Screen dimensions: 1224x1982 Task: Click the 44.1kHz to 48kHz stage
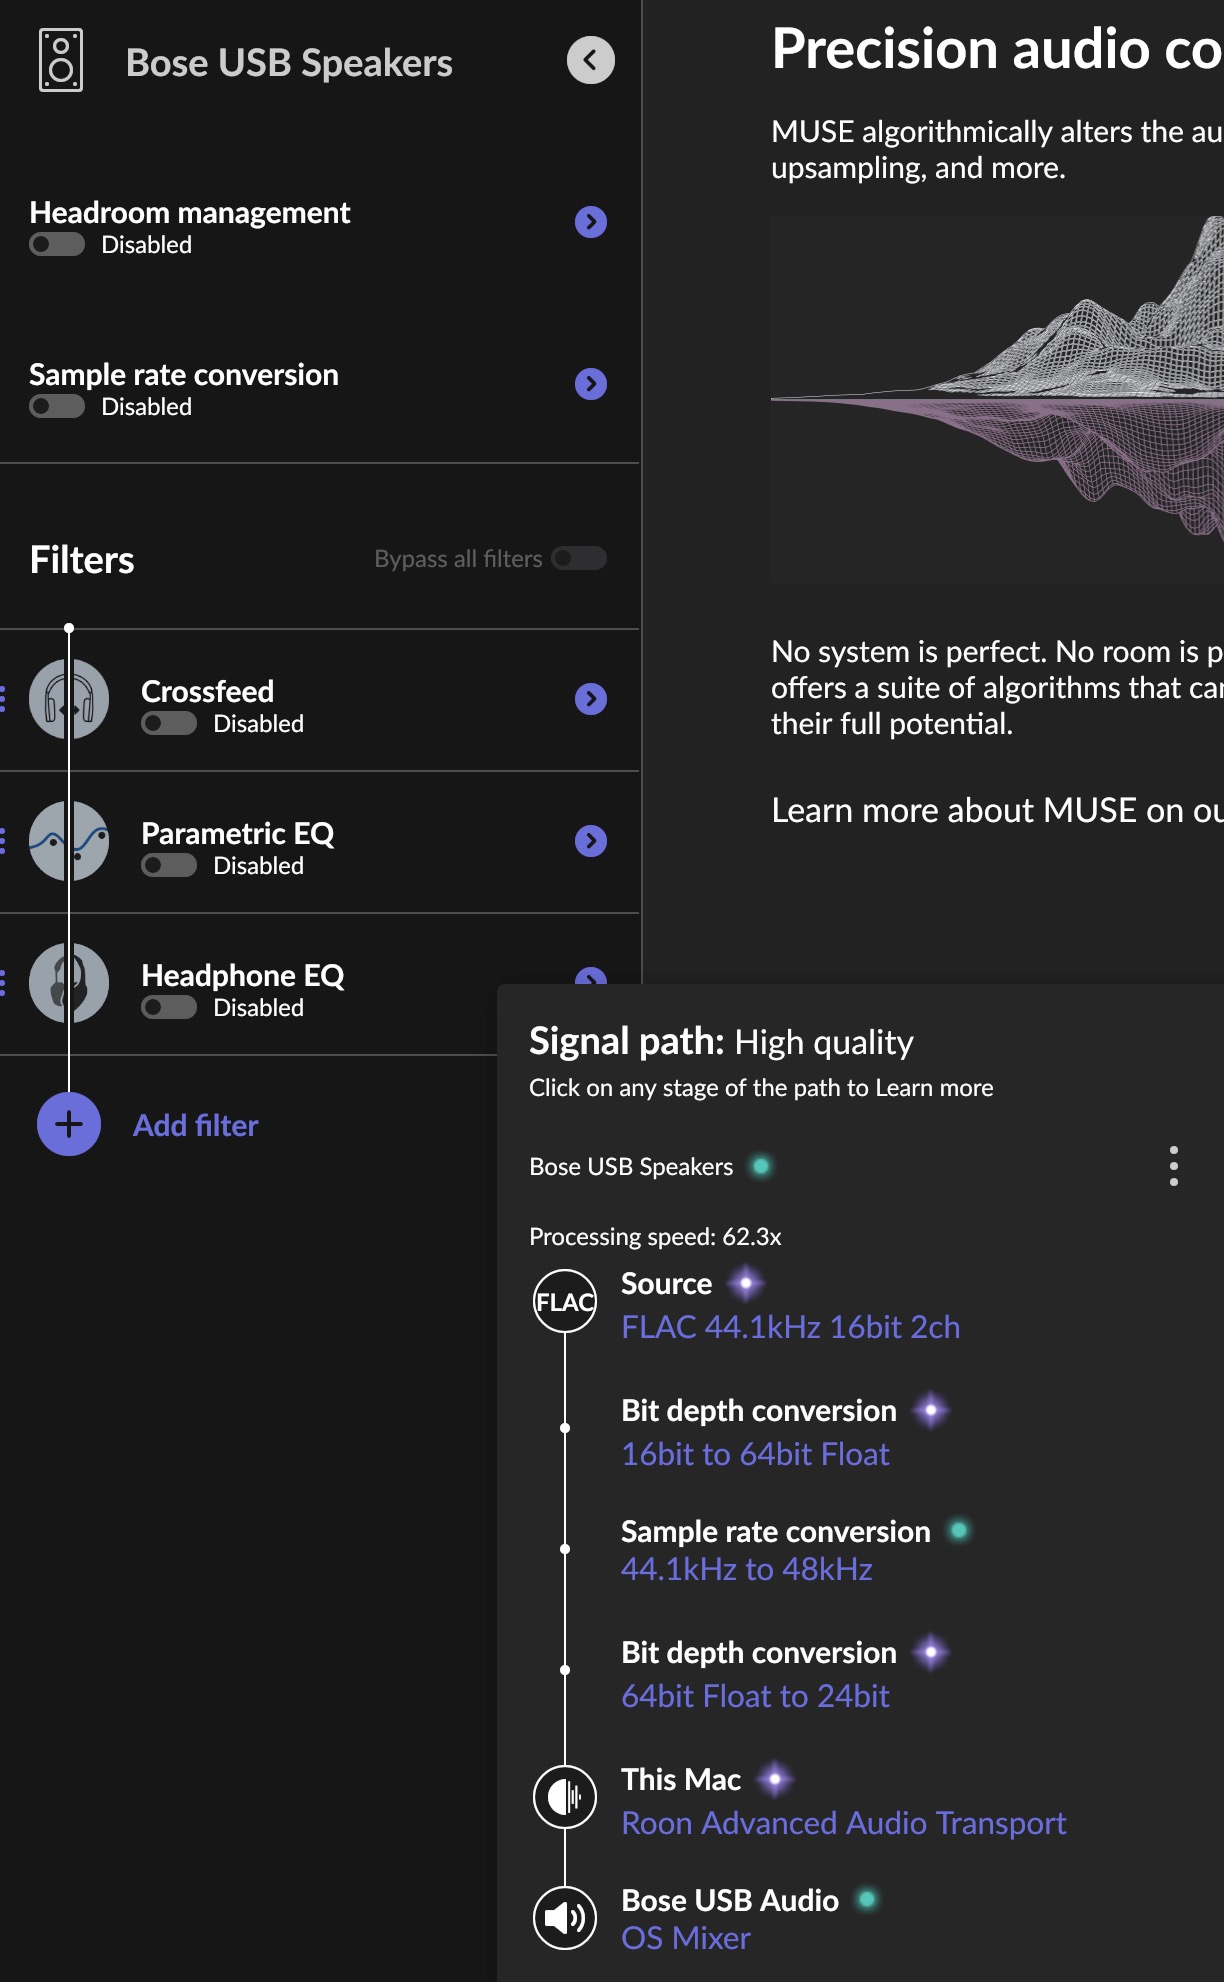746,1569
